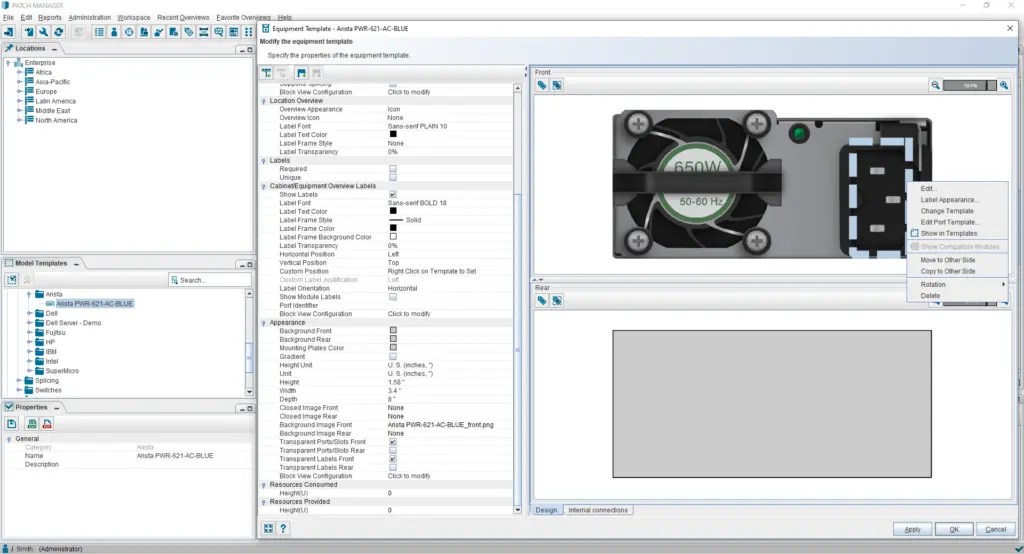Viewport: 1024px width, 554px height.
Task: Click the login arrow icon at toolbar start
Action: pos(9,31)
